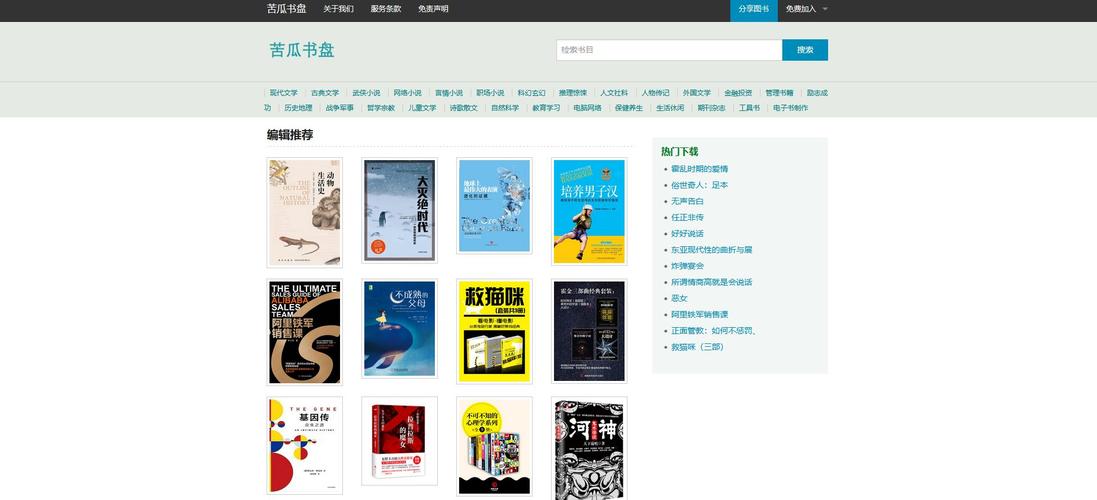
Task: Open 所谓情商高就是会说话 link
Action: coord(712,282)
